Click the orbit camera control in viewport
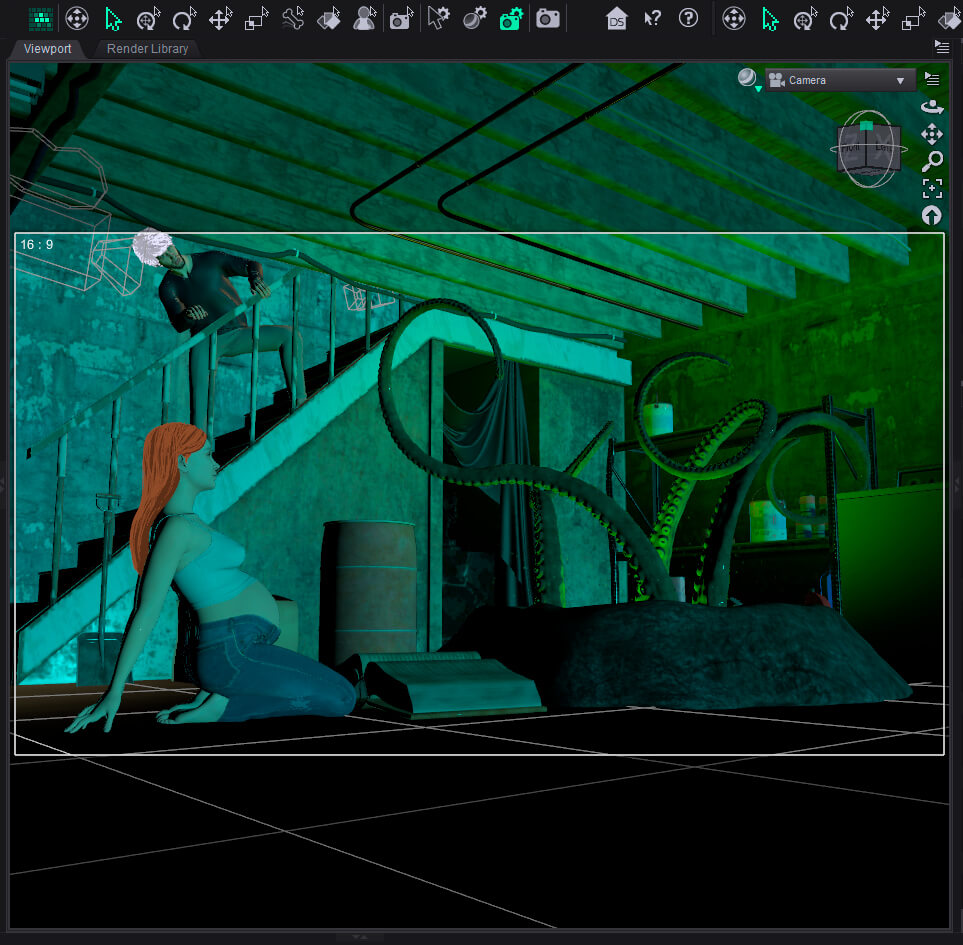The image size is (963, 945). pyautogui.click(x=932, y=107)
